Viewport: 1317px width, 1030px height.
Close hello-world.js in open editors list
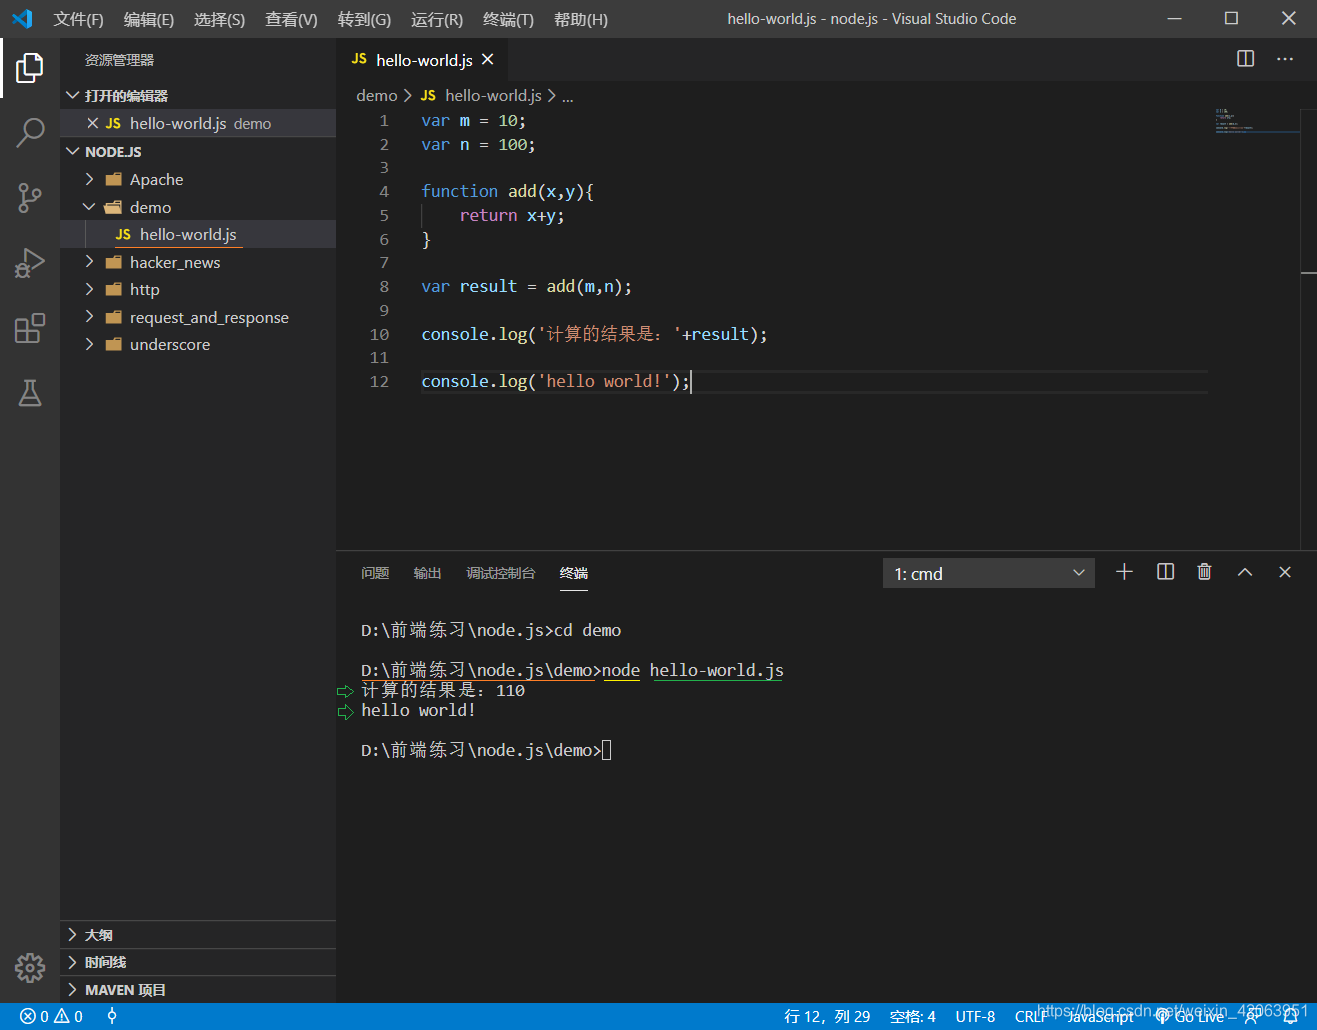click(x=93, y=123)
